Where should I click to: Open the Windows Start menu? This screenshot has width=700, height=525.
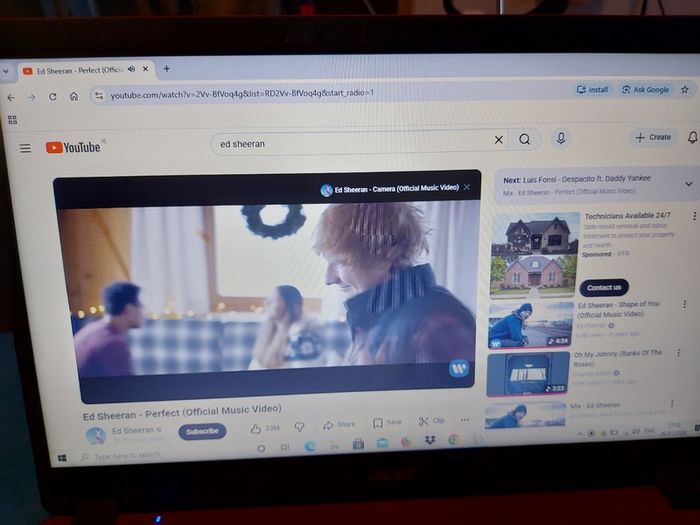[x=62, y=458]
